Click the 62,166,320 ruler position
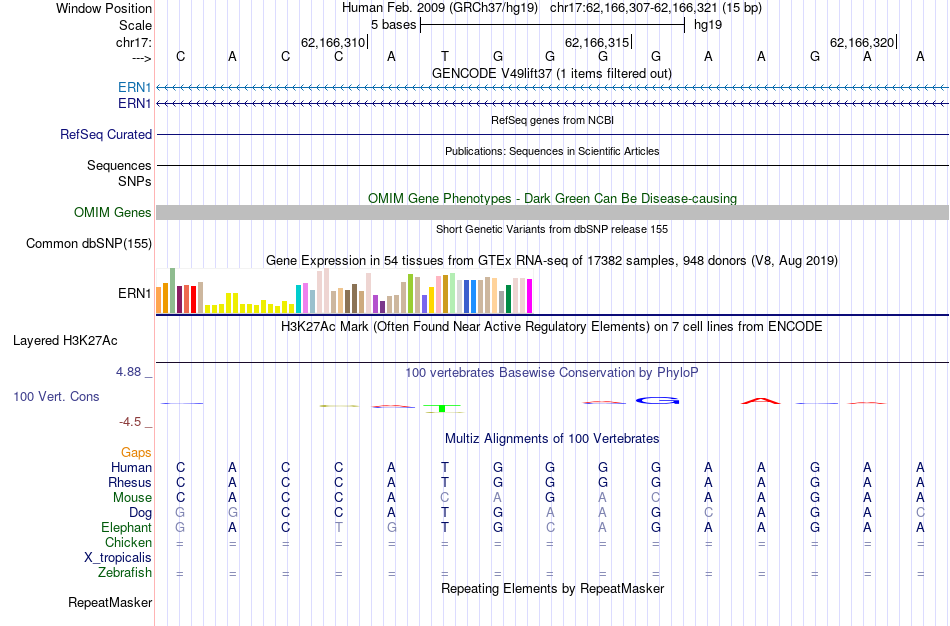 tap(862, 42)
